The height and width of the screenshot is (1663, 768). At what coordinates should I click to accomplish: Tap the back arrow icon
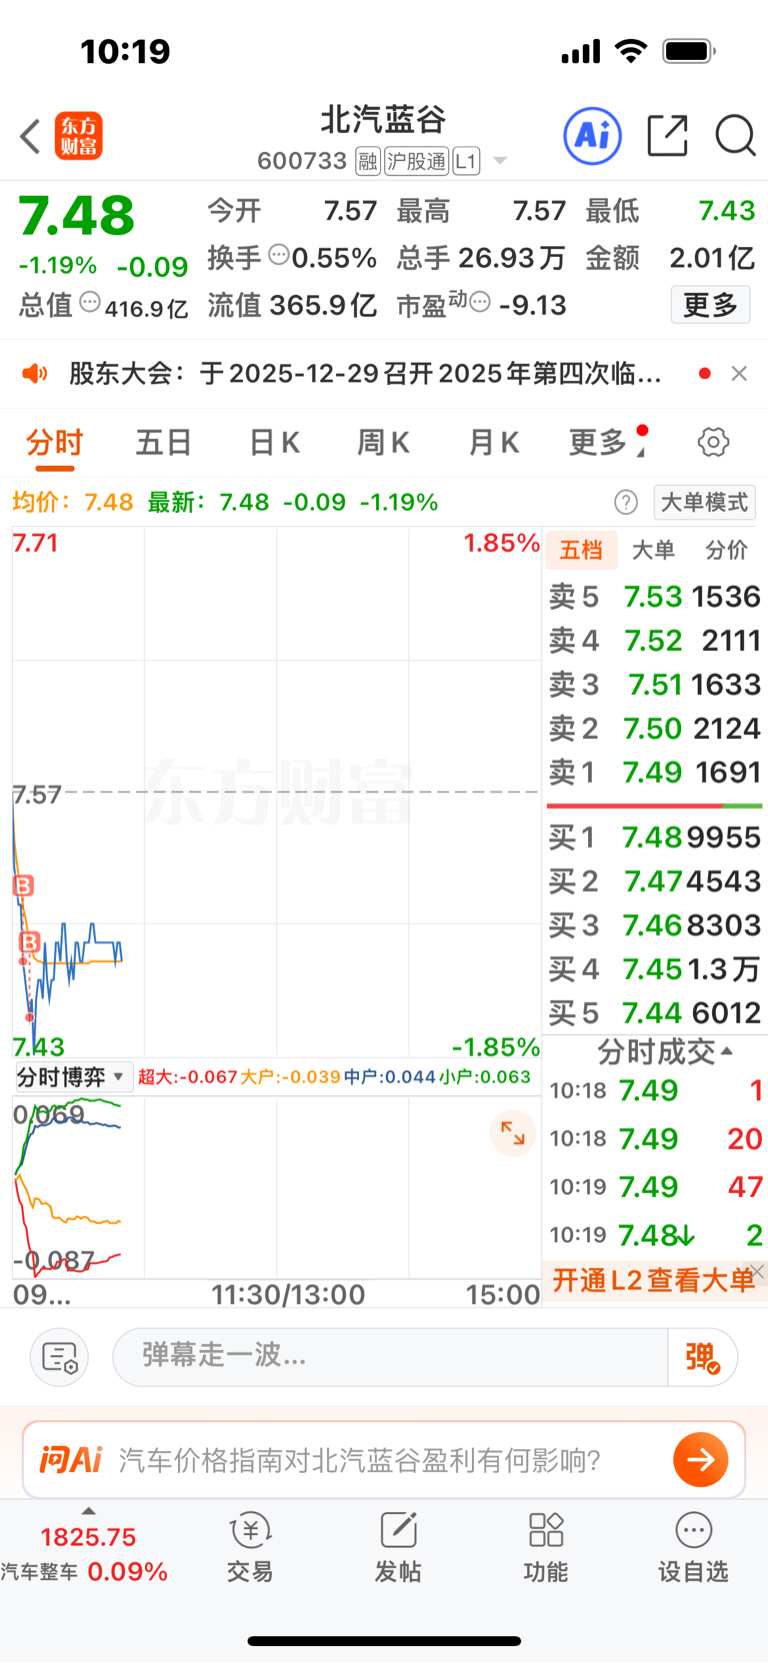(30, 136)
